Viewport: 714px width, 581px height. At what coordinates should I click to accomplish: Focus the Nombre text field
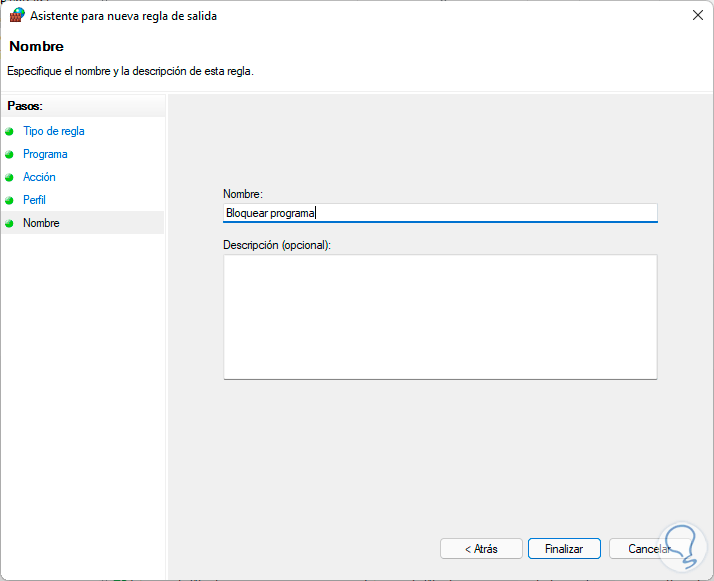[440, 212]
